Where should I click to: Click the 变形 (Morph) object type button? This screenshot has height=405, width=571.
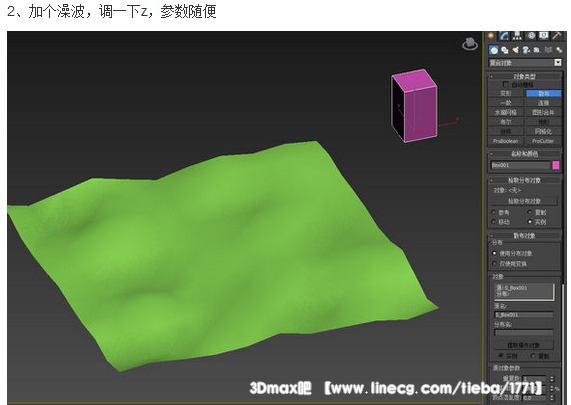pos(506,94)
